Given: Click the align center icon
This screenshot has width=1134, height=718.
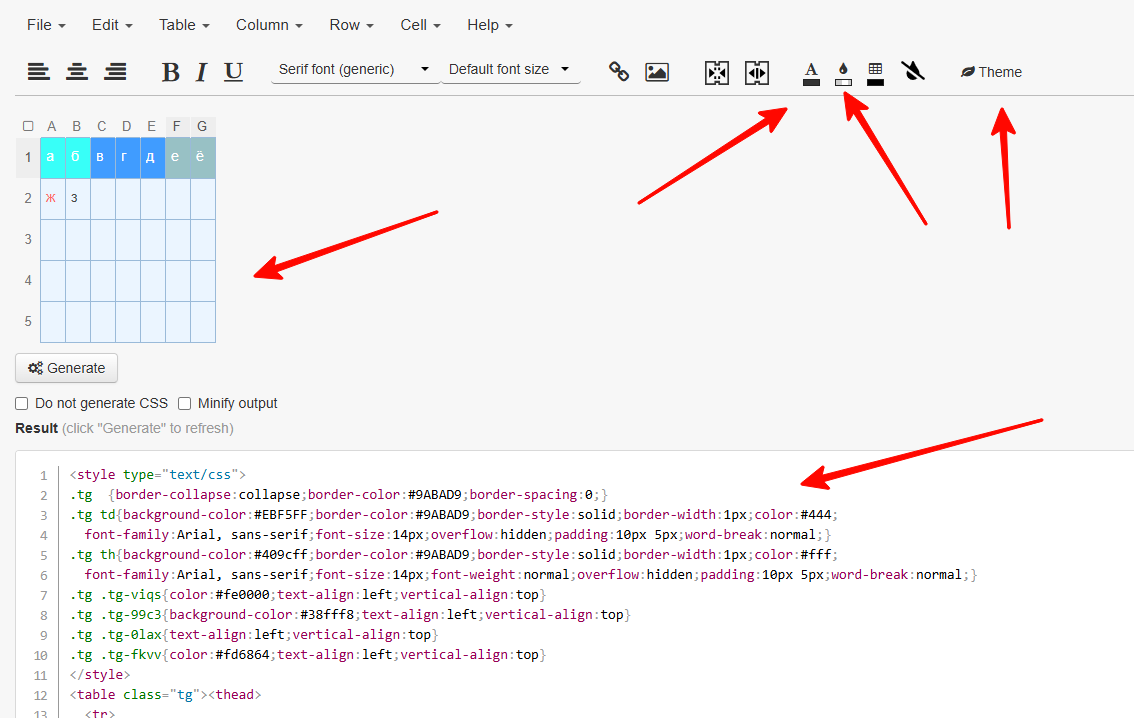Looking at the screenshot, I should [77, 71].
